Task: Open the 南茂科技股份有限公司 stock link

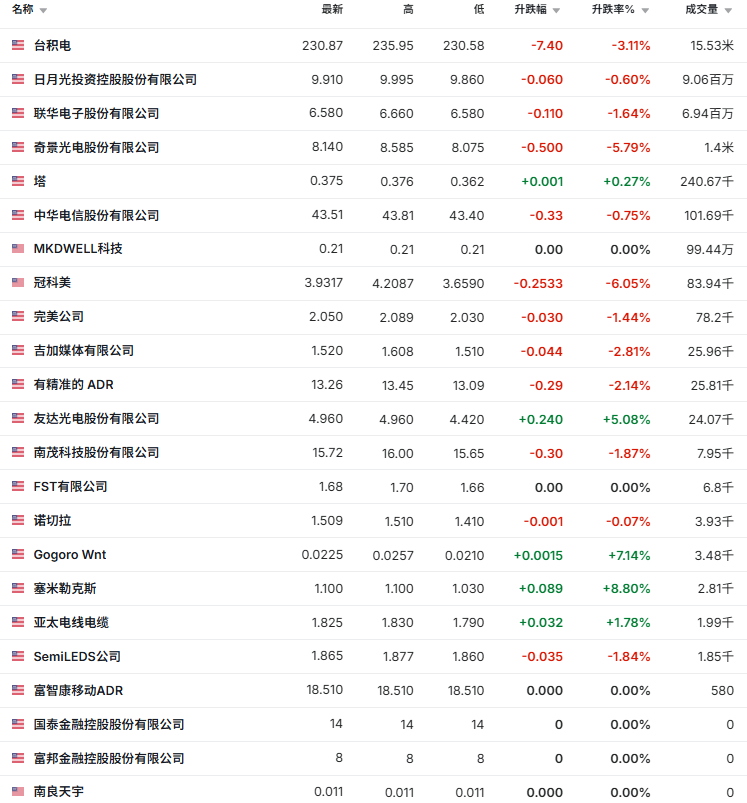Action: (96, 453)
